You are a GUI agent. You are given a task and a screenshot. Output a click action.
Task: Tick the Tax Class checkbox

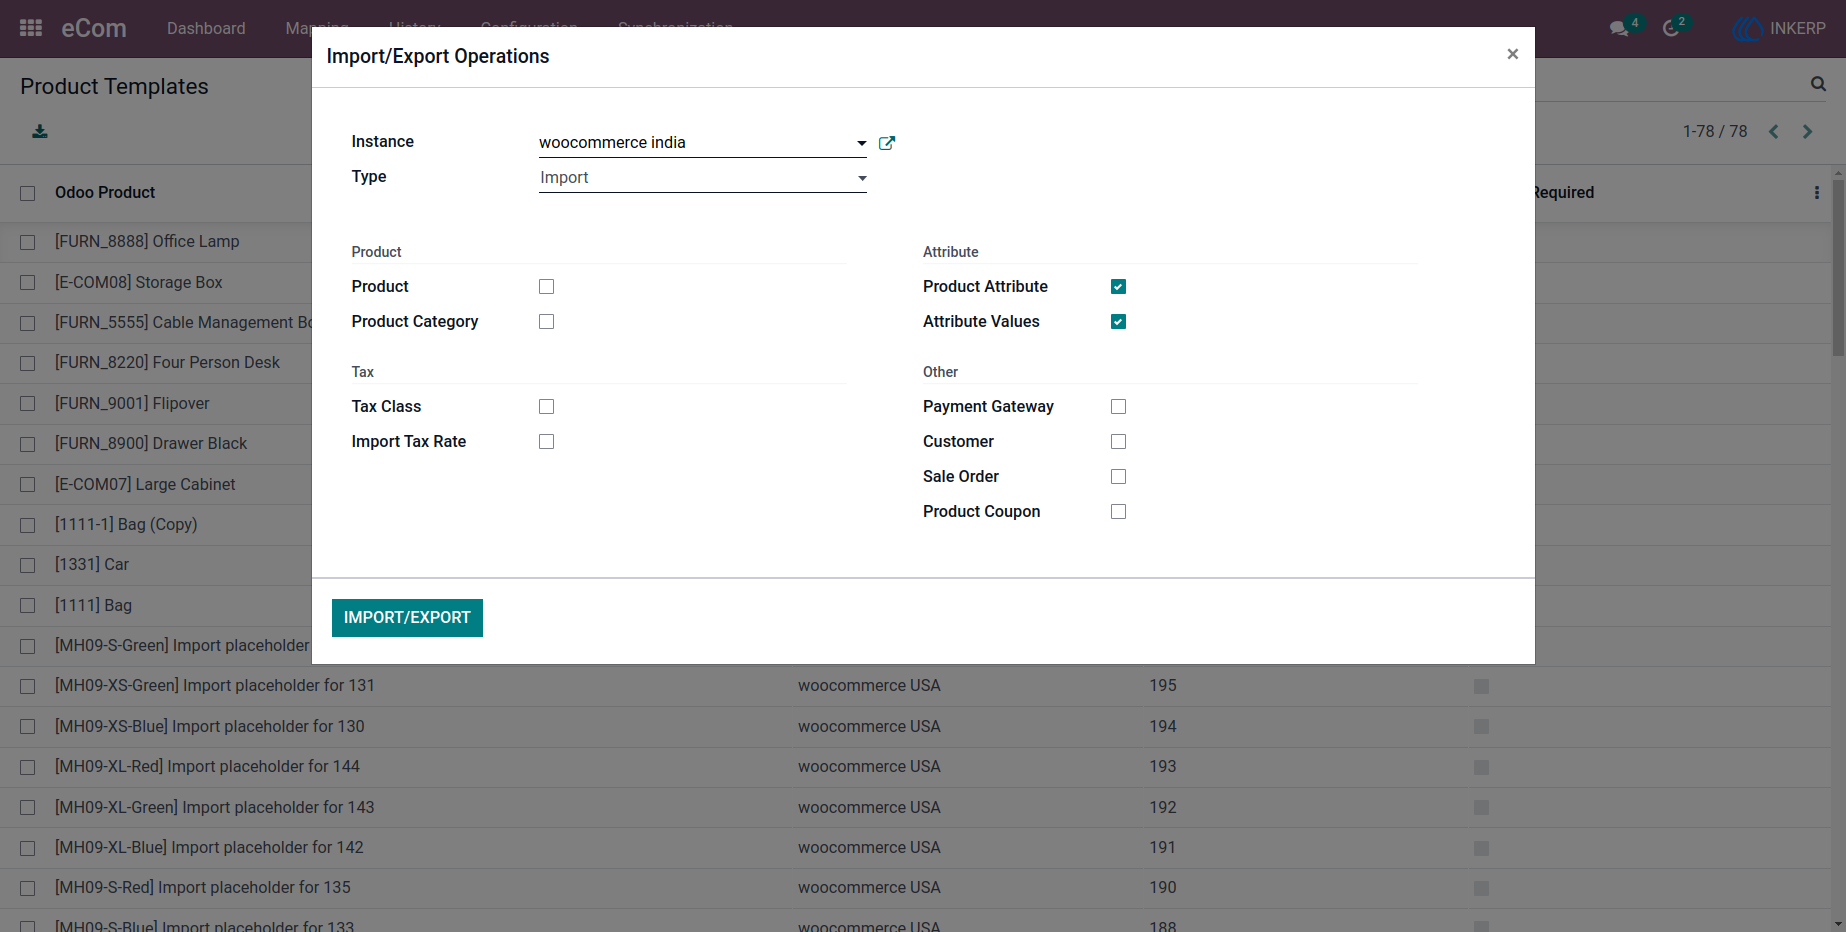click(546, 407)
